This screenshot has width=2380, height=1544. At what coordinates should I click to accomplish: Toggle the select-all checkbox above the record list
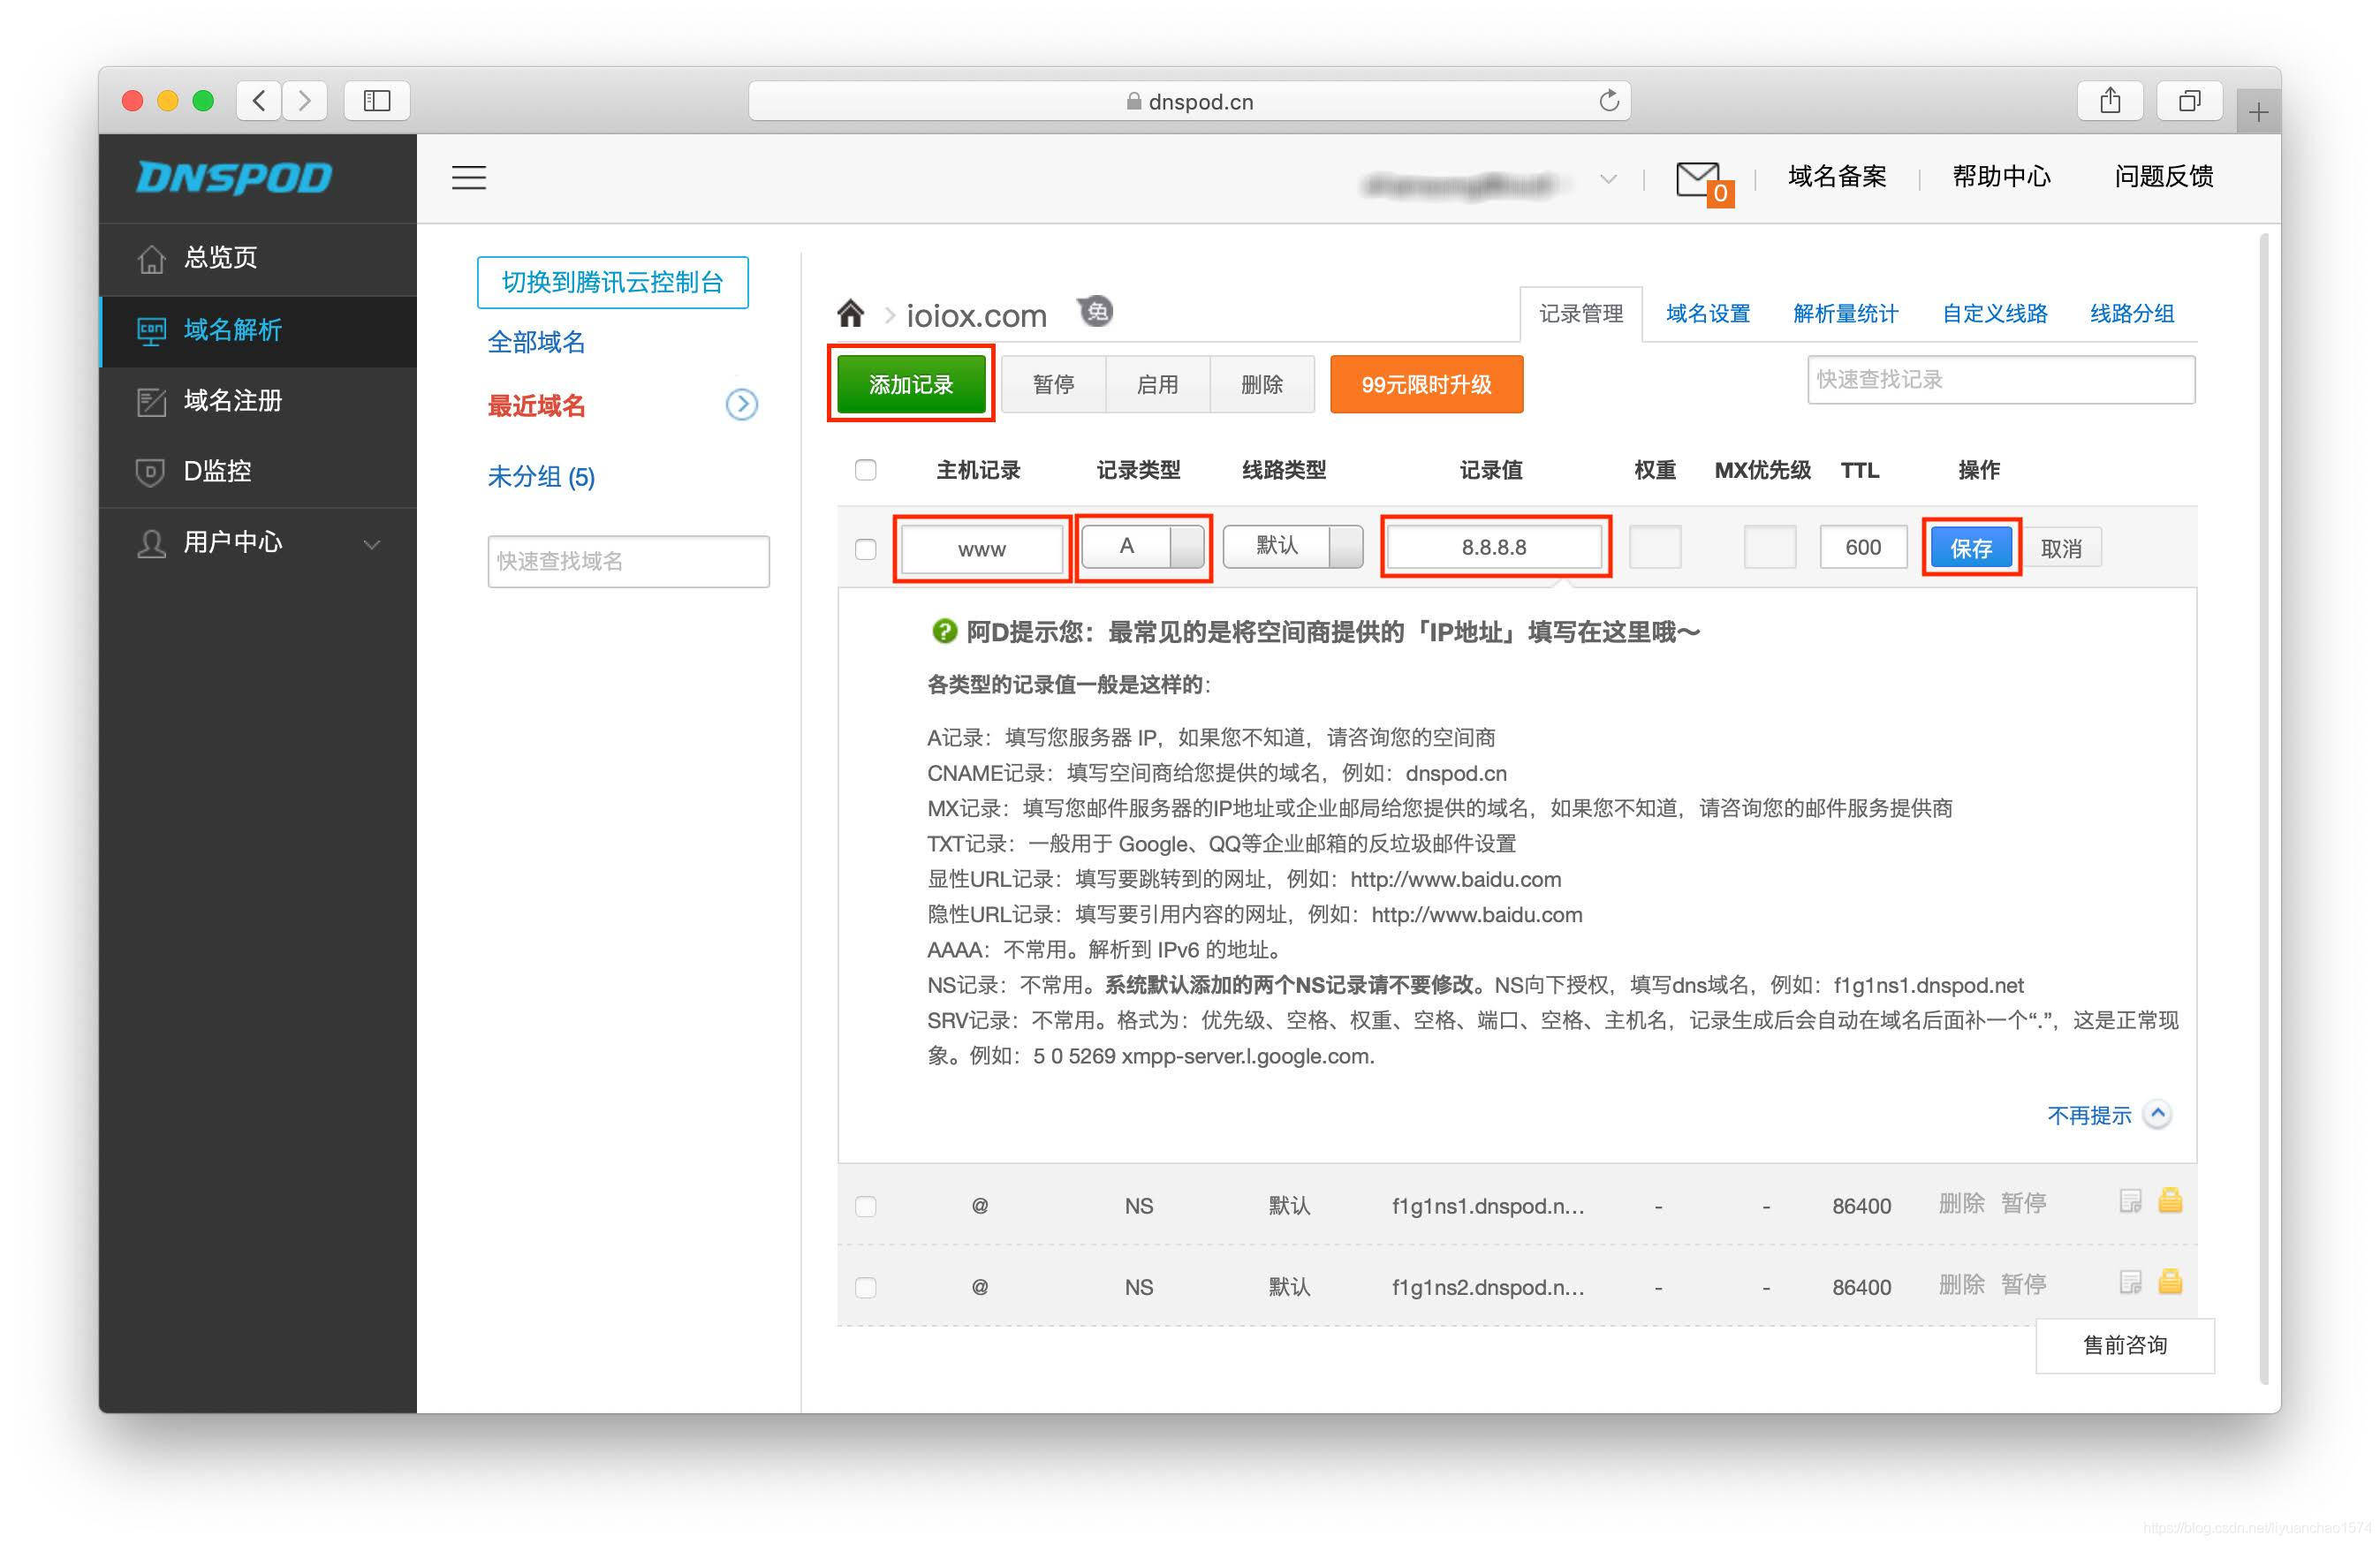[865, 469]
